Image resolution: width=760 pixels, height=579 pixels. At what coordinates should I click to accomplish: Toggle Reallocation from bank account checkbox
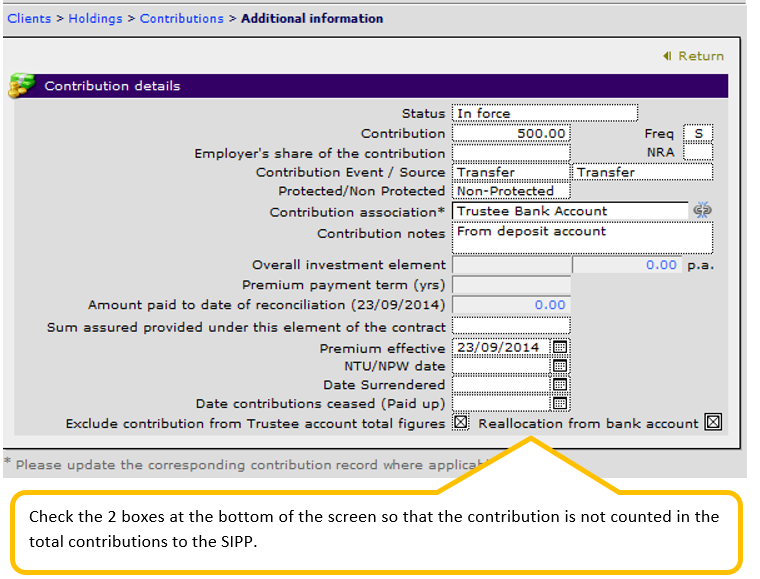click(713, 423)
